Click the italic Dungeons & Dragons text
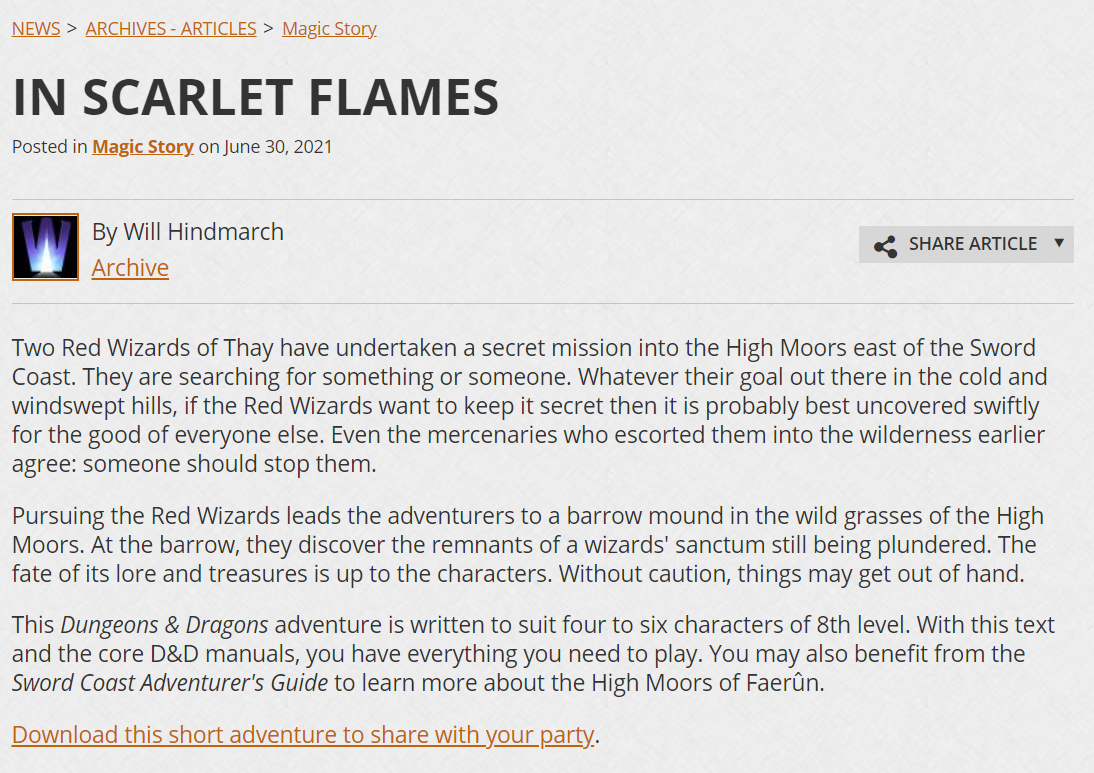The height and width of the screenshot is (773, 1094). pyautogui.click(x=165, y=624)
